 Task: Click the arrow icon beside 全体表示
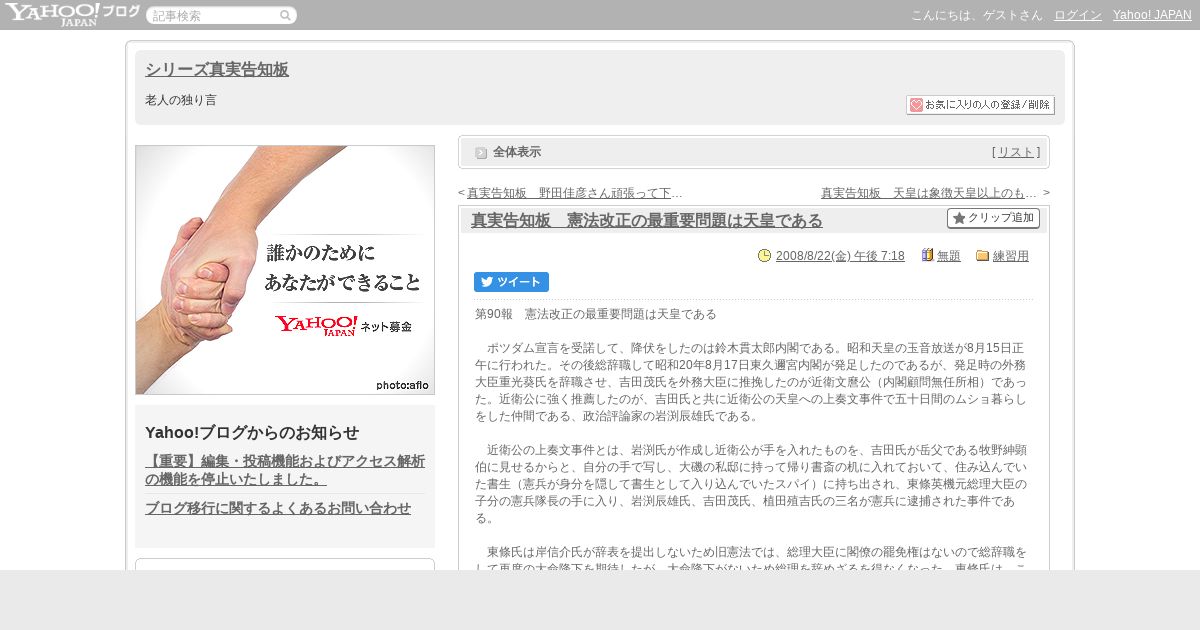481,153
